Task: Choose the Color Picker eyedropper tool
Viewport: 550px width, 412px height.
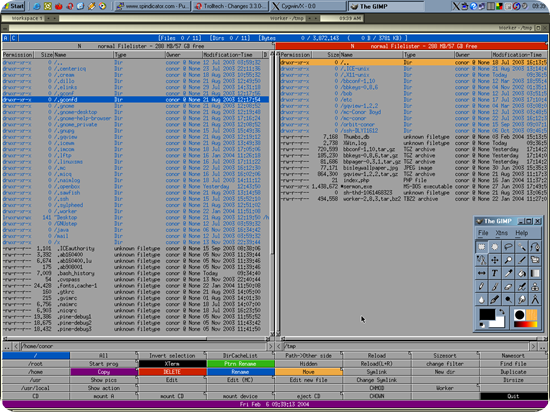Action: tap(508, 273)
